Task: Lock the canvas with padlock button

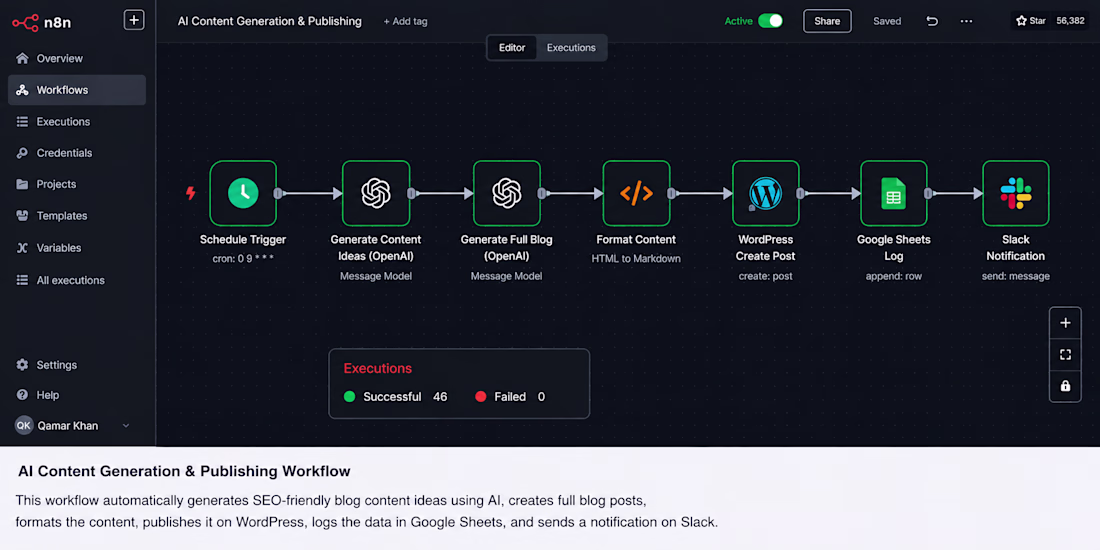Action: (1066, 386)
